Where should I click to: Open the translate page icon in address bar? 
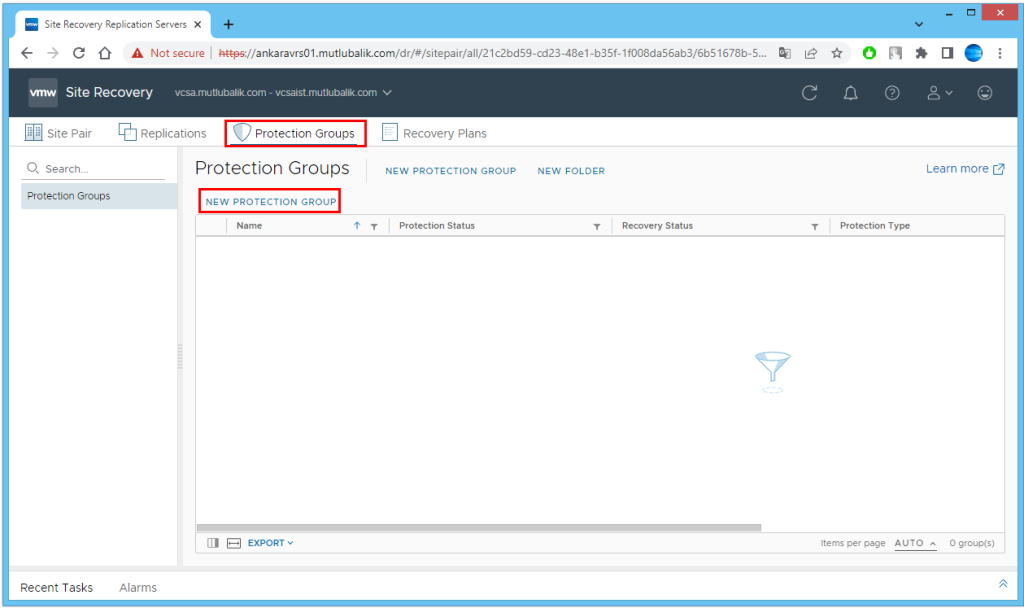point(784,53)
